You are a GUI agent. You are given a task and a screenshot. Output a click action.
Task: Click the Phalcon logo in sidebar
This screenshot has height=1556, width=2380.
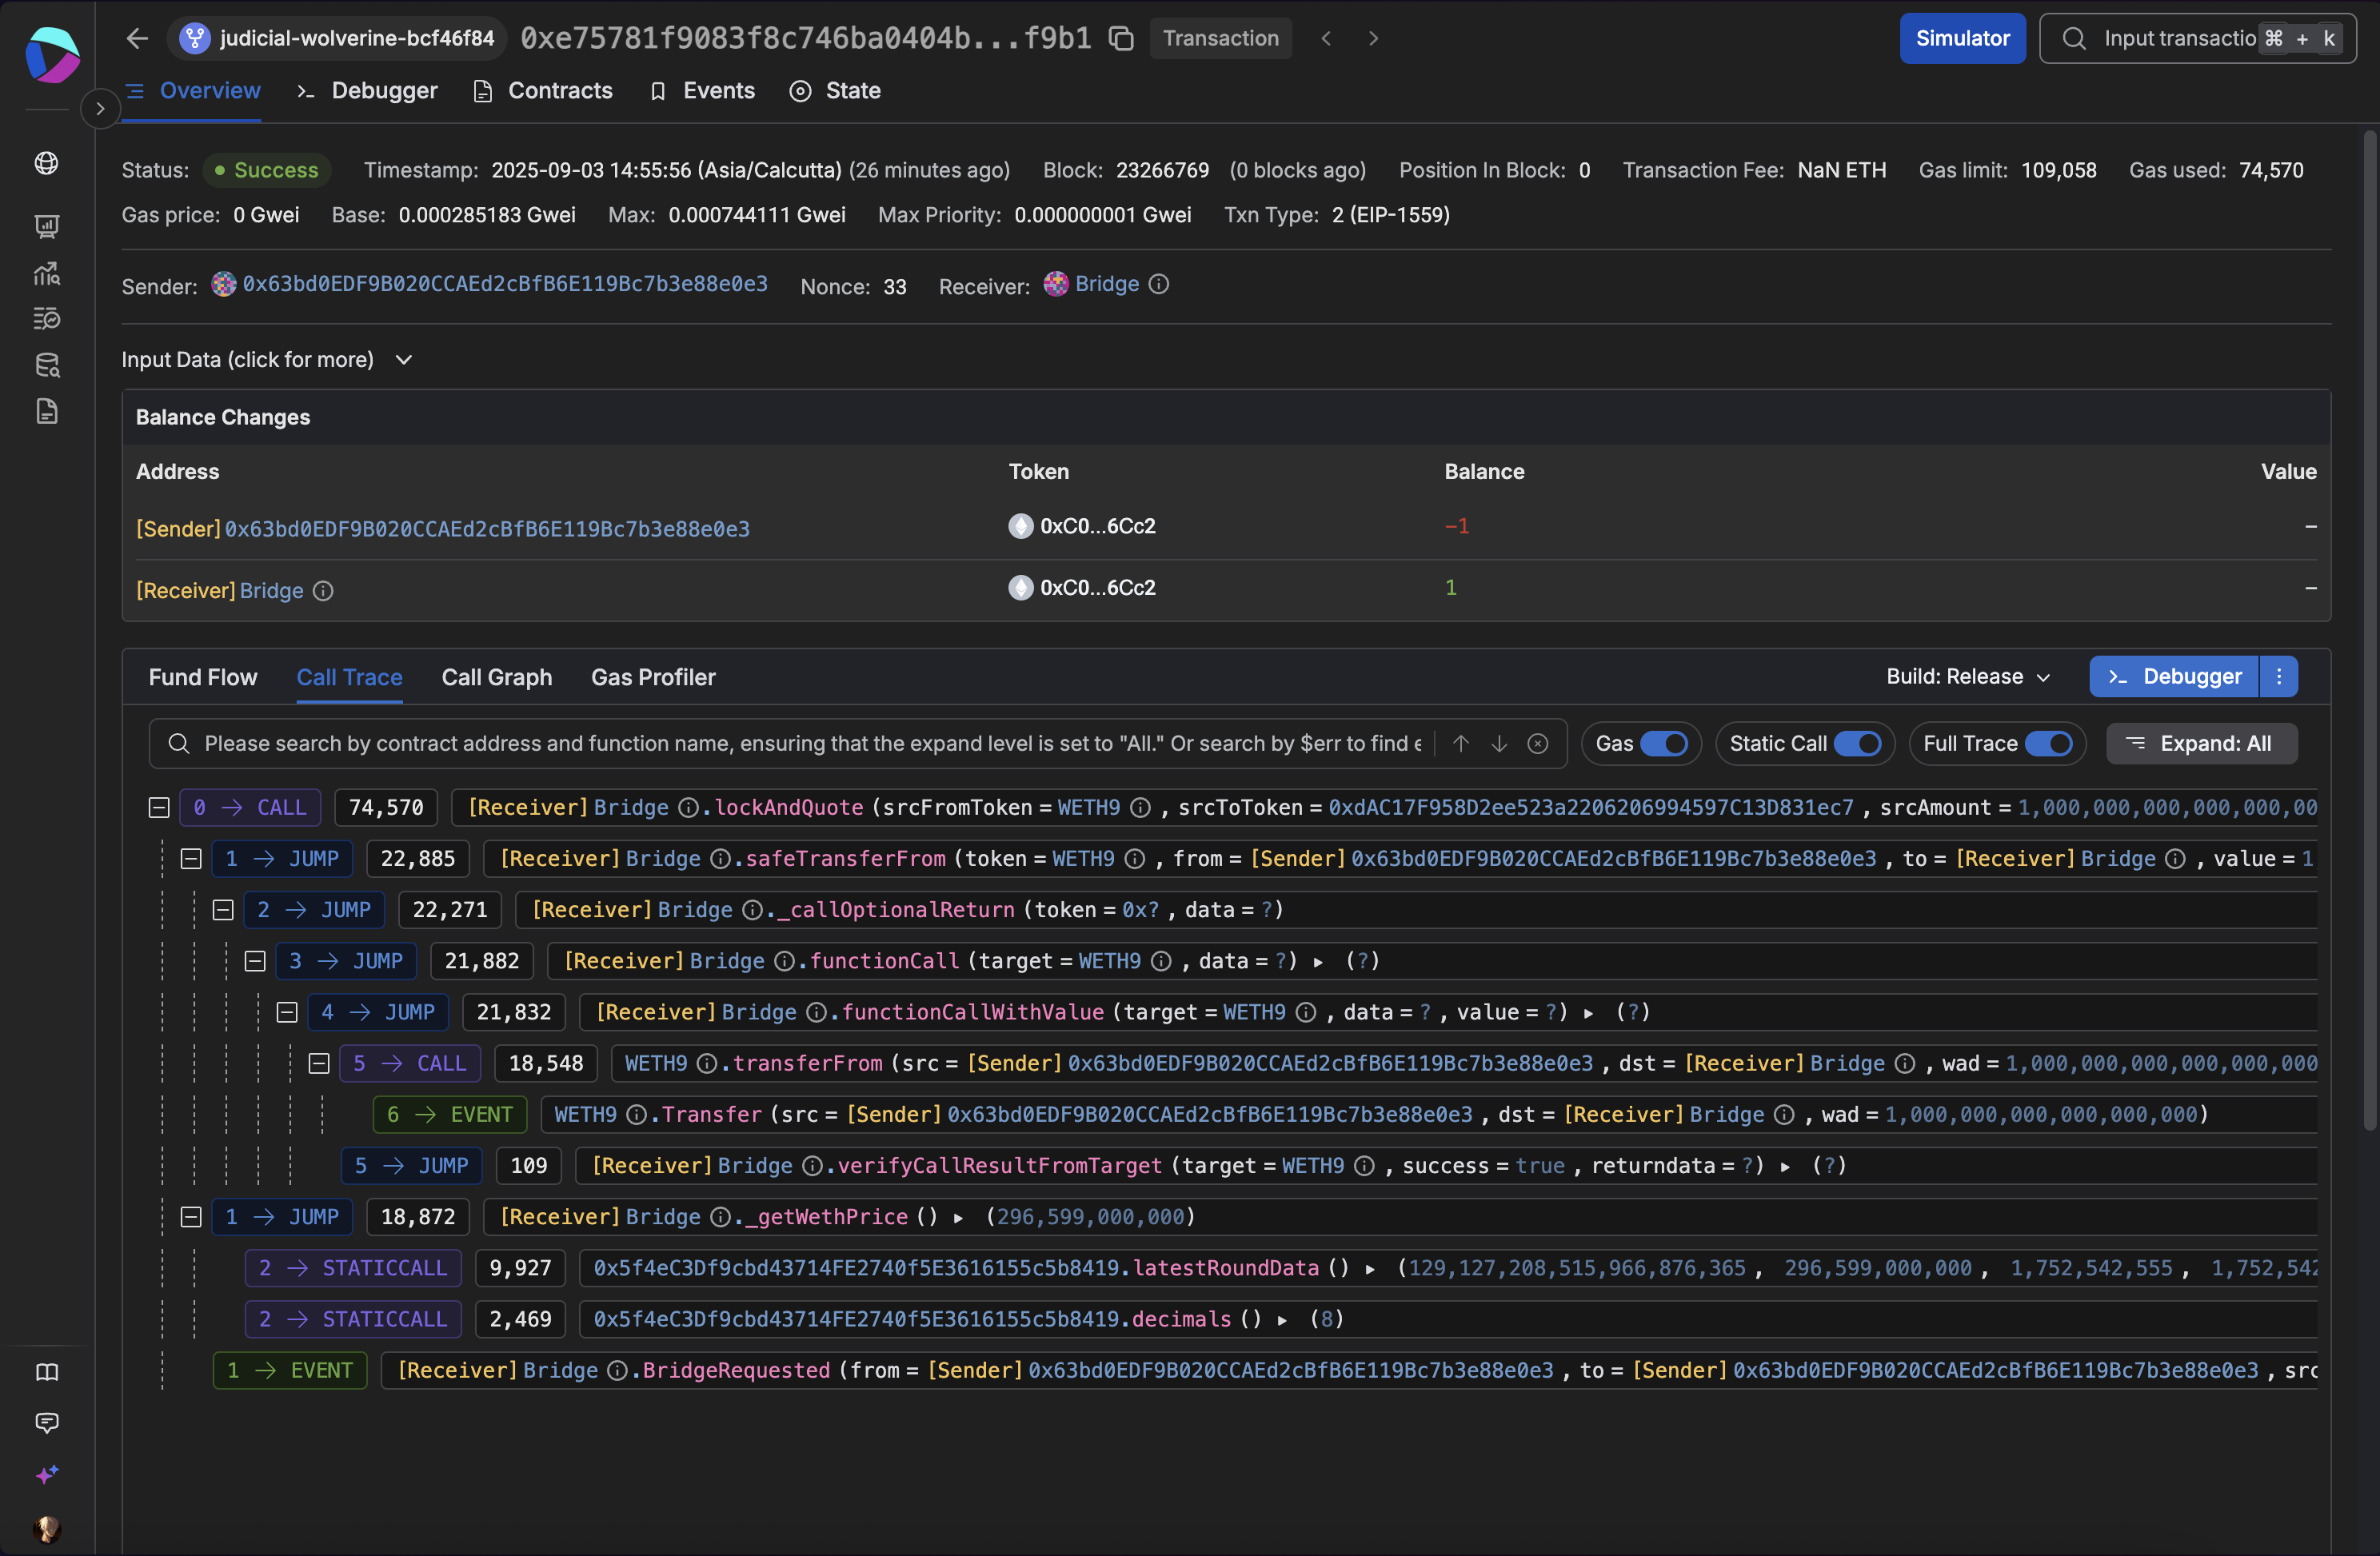tap(52, 54)
